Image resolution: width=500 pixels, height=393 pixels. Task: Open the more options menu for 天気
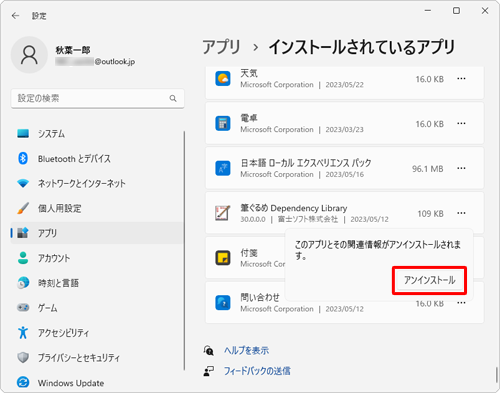point(461,79)
